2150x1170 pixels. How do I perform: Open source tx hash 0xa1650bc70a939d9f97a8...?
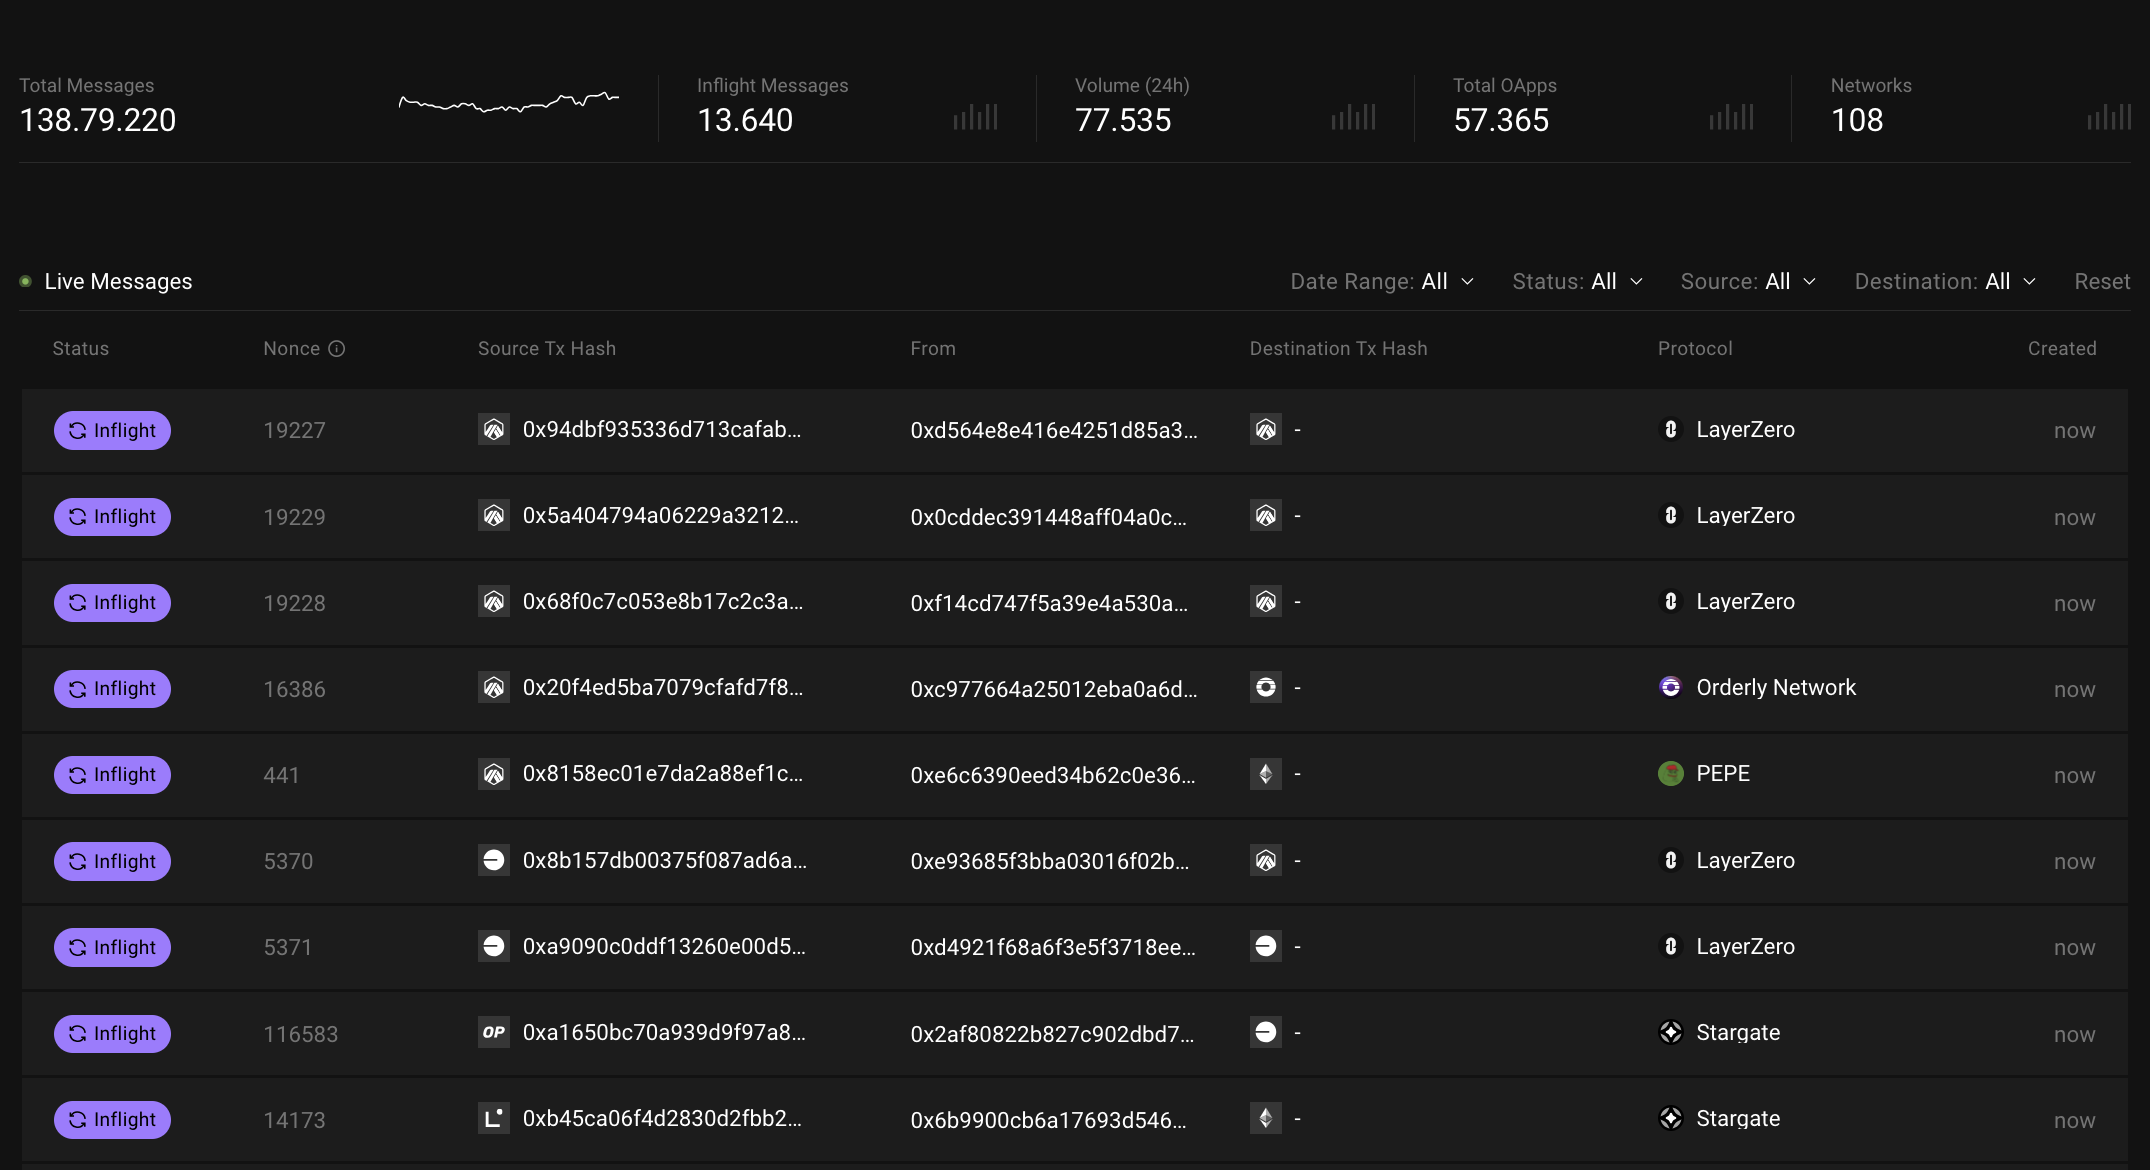(x=664, y=1033)
